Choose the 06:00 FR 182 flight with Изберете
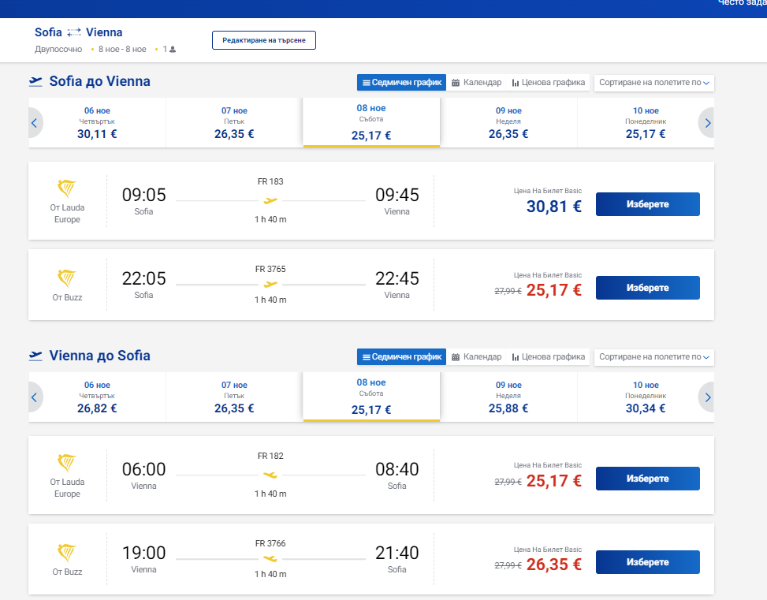 coord(648,478)
